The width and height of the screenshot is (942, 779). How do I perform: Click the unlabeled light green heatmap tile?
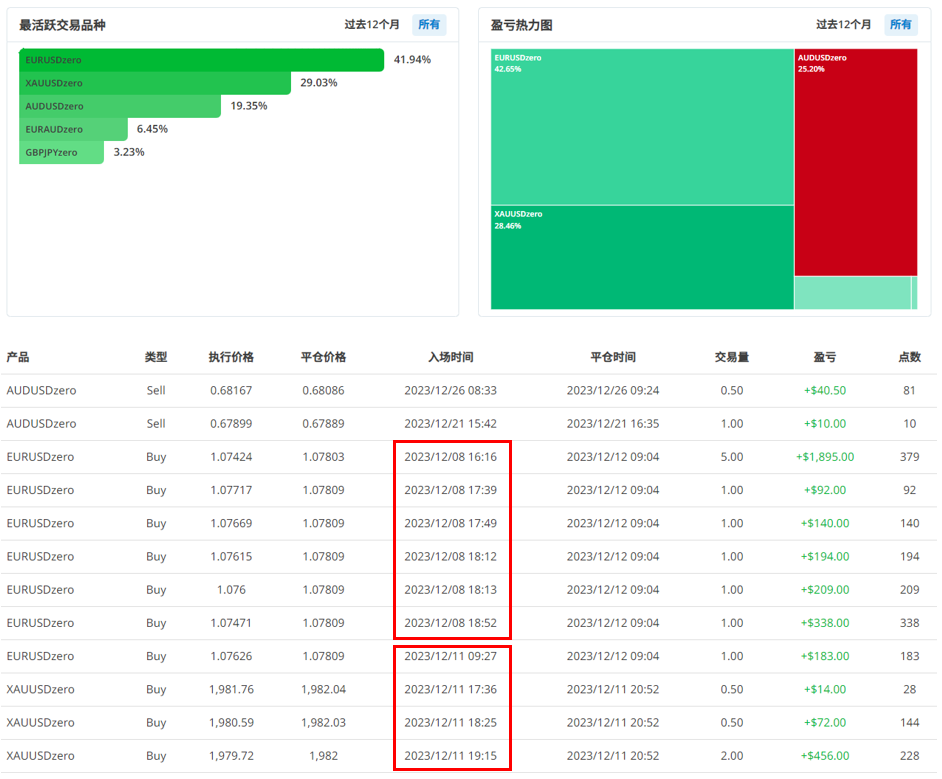coord(852,293)
